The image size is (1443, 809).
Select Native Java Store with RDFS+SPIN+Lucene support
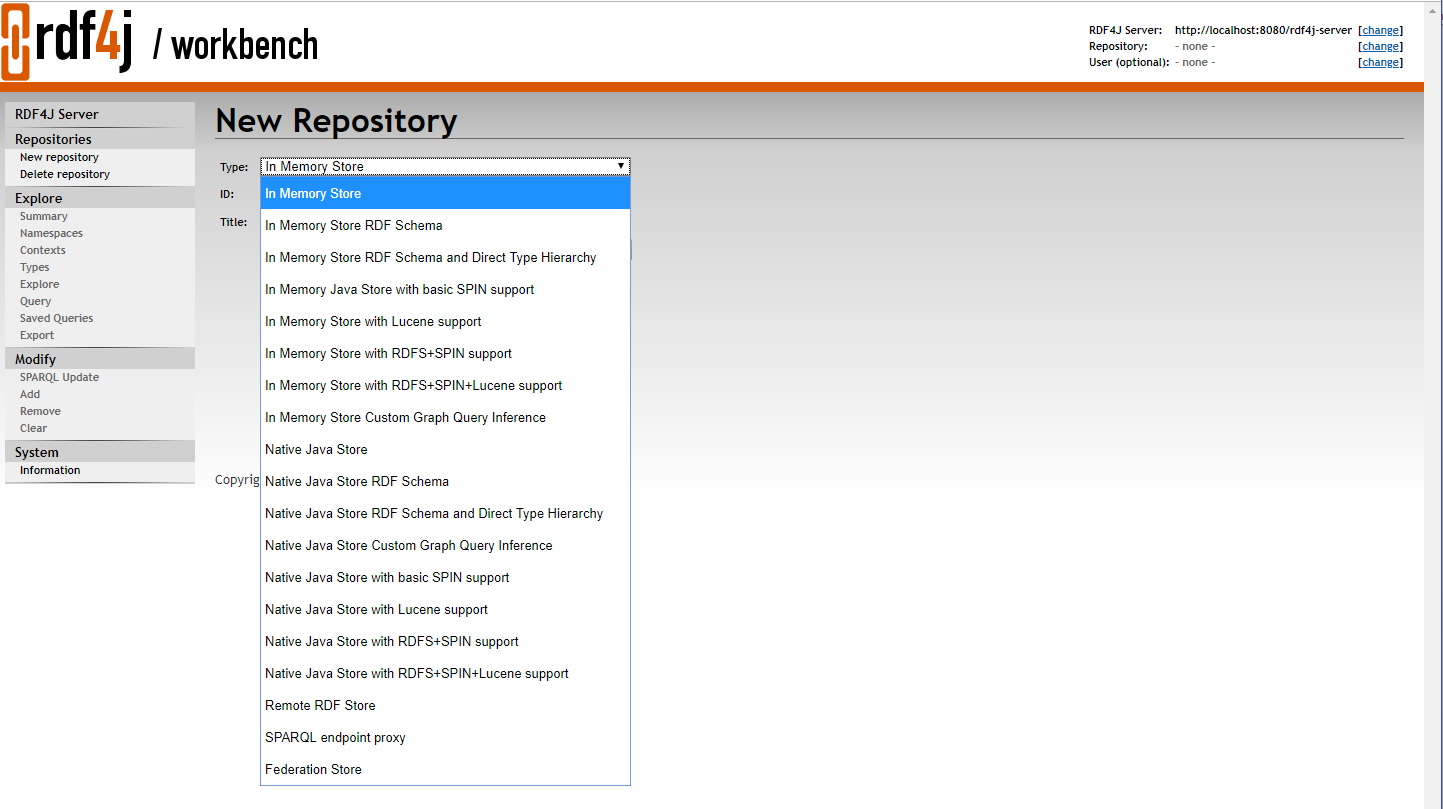(x=445, y=673)
